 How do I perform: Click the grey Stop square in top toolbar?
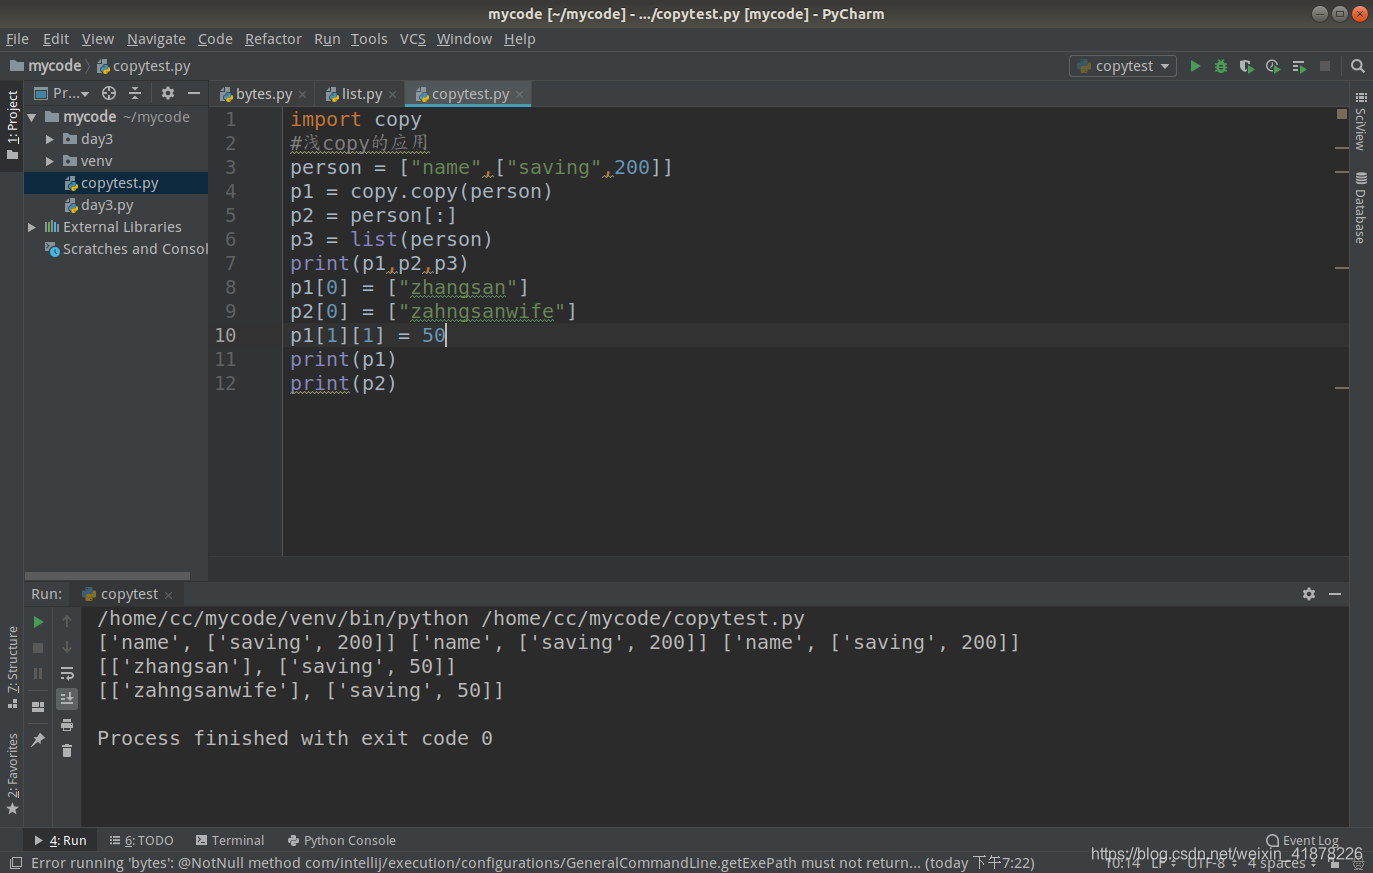[x=1325, y=66]
